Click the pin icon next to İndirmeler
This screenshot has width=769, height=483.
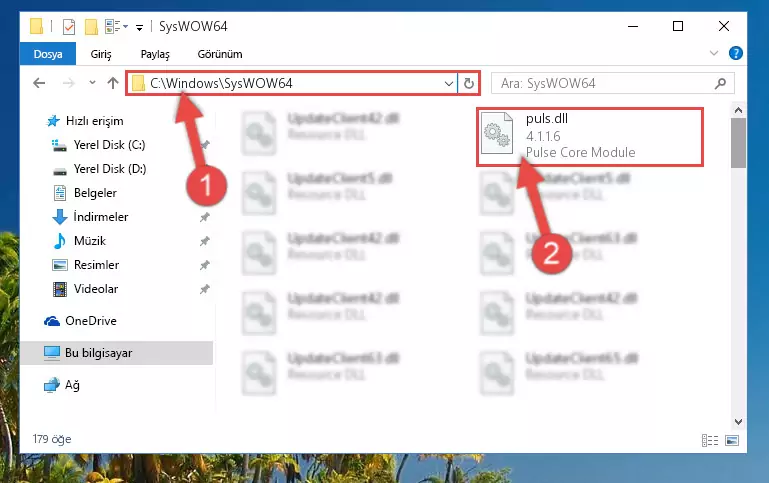tap(205, 217)
